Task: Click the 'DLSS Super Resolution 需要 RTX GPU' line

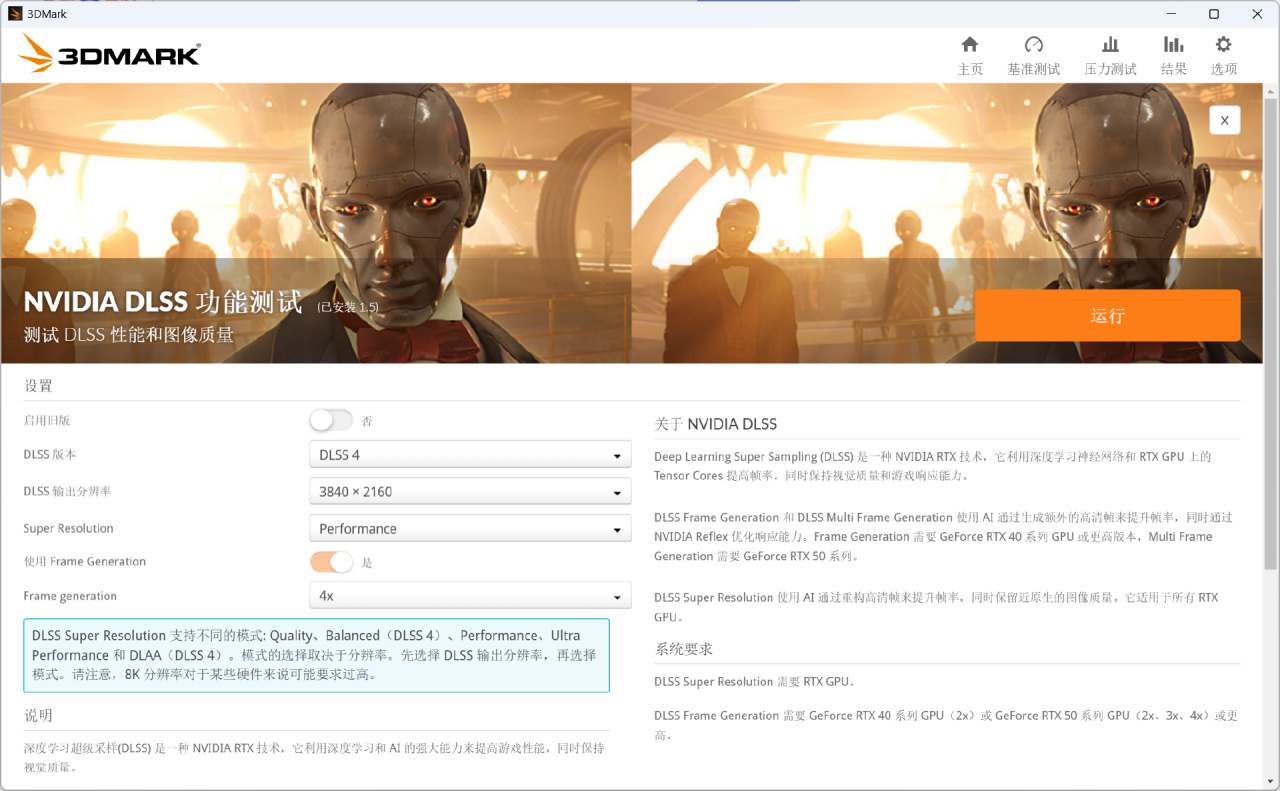Action: pyautogui.click(x=754, y=682)
